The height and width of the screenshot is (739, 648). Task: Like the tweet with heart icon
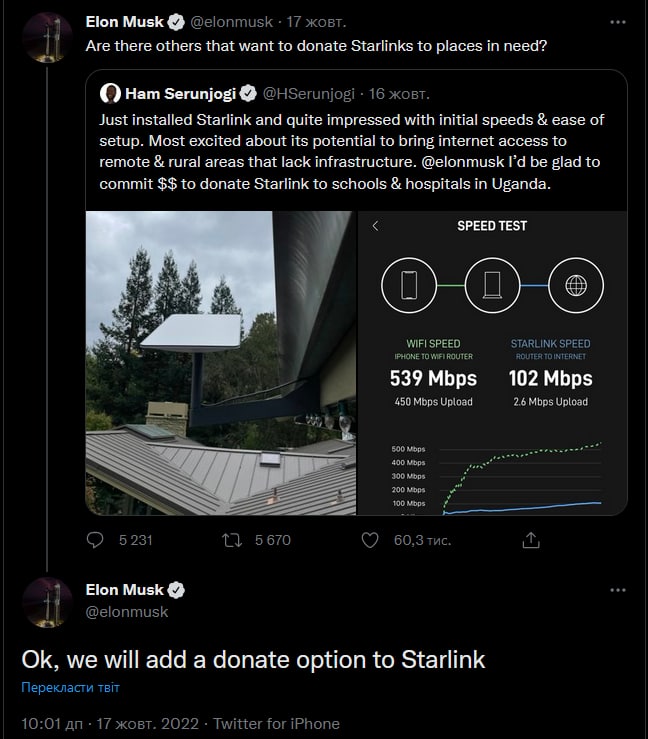pos(369,540)
